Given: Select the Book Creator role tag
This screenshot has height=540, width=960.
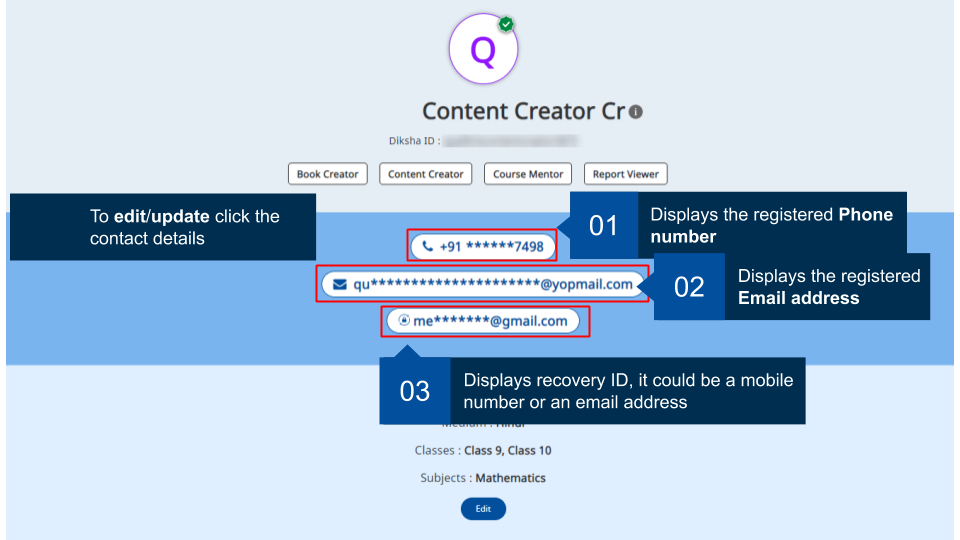Looking at the screenshot, I should [327, 174].
